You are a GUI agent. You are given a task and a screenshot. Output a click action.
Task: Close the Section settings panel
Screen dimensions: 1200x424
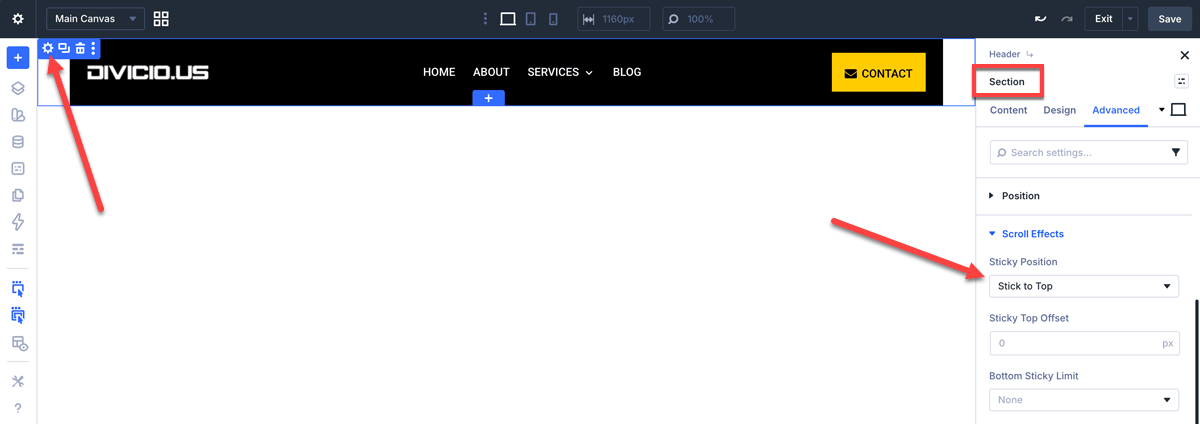coord(1185,55)
